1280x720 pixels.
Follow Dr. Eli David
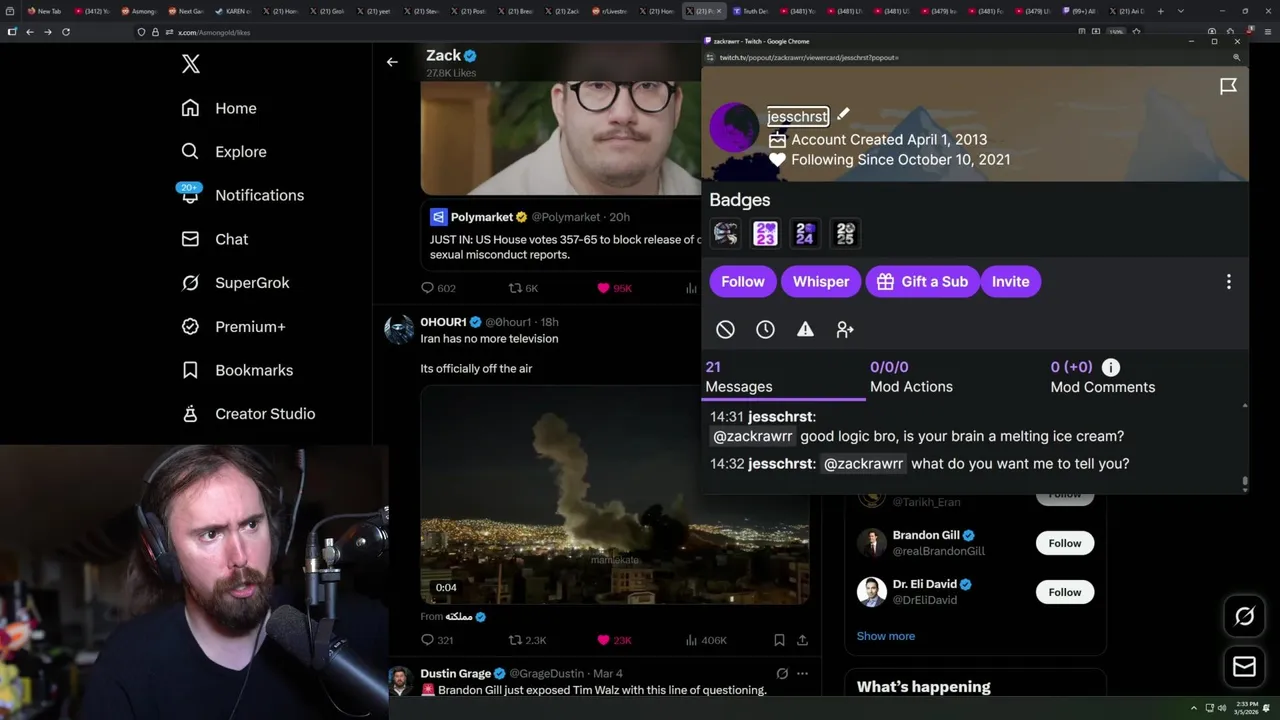(1065, 592)
